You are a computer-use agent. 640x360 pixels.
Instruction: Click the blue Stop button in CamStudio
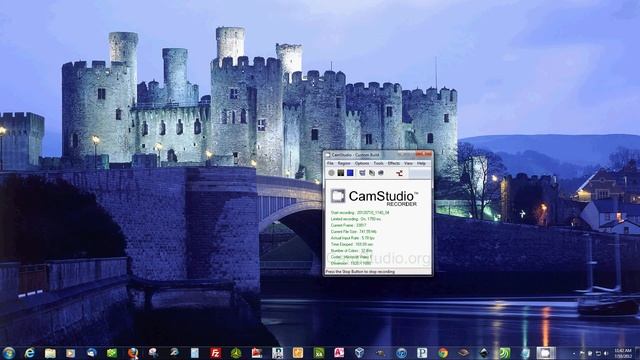[x=350, y=173]
